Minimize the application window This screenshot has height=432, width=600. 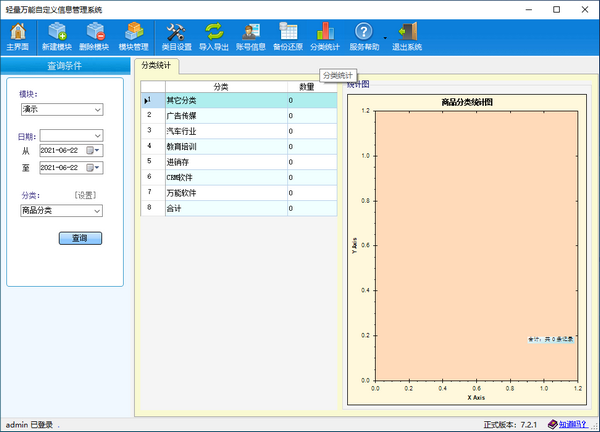pyautogui.click(x=529, y=10)
